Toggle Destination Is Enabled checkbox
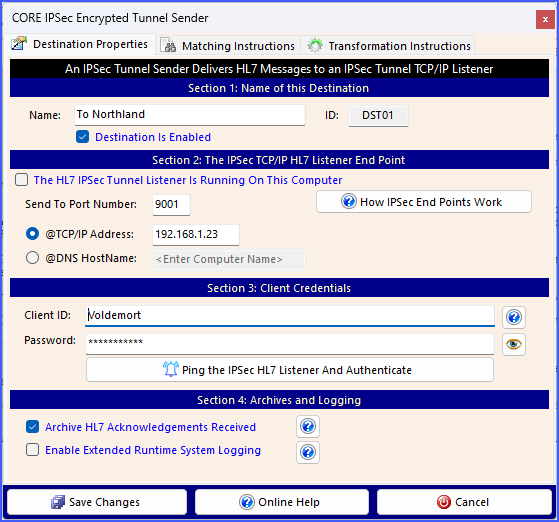Screen dimensions: 559x522 [82, 137]
